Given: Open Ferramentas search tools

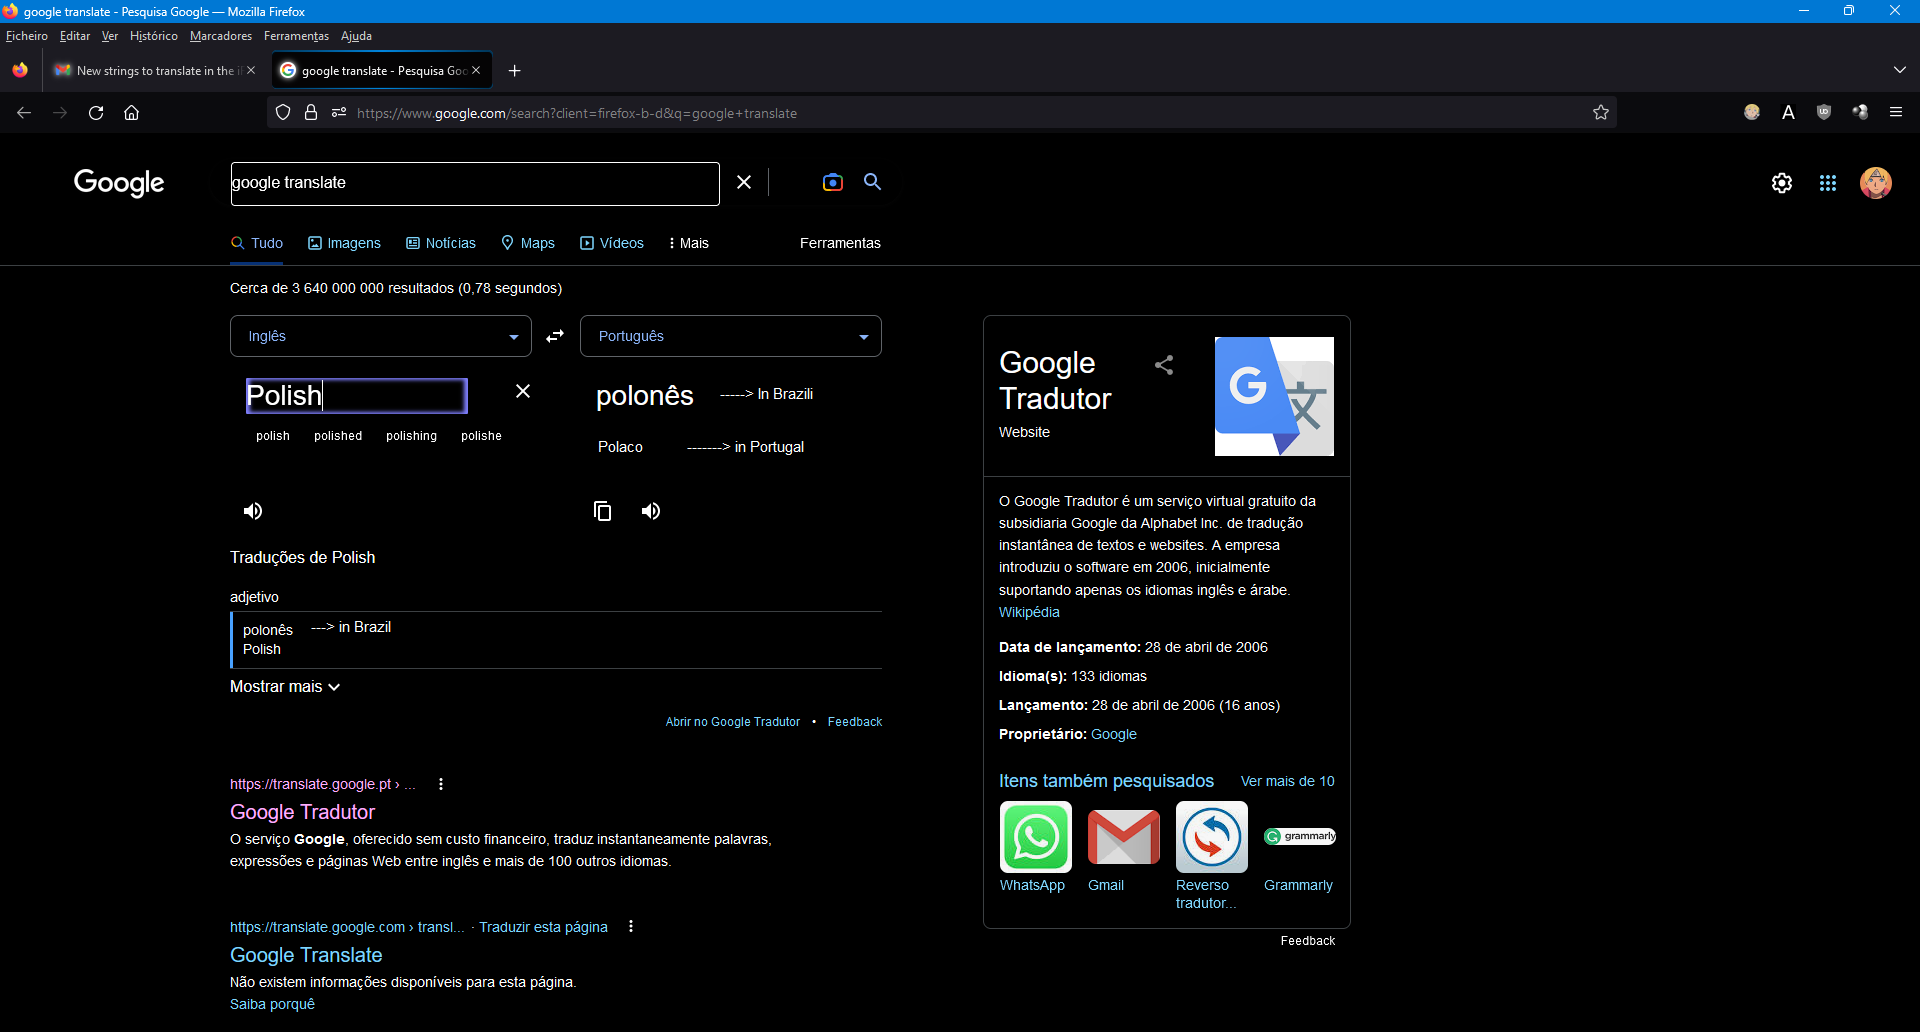Looking at the screenshot, I should click(x=840, y=243).
